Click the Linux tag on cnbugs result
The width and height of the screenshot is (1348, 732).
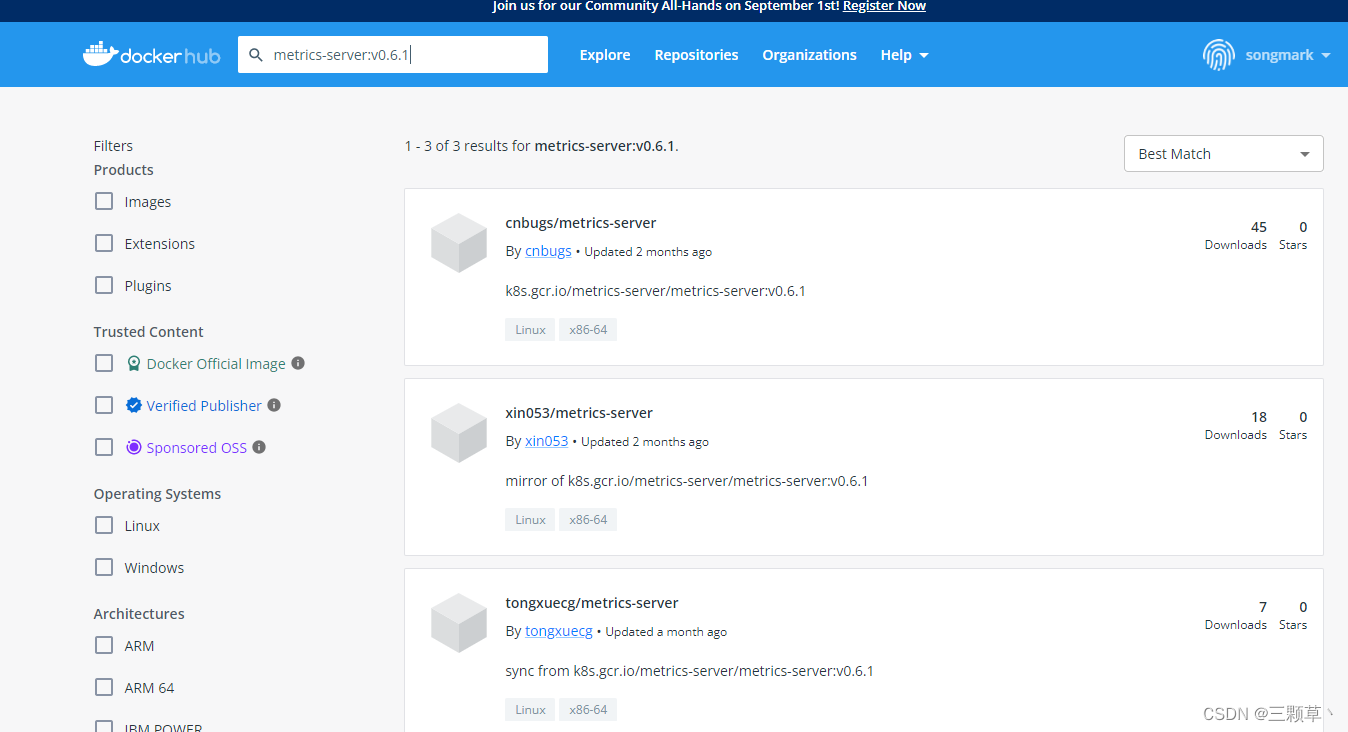tap(530, 329)
